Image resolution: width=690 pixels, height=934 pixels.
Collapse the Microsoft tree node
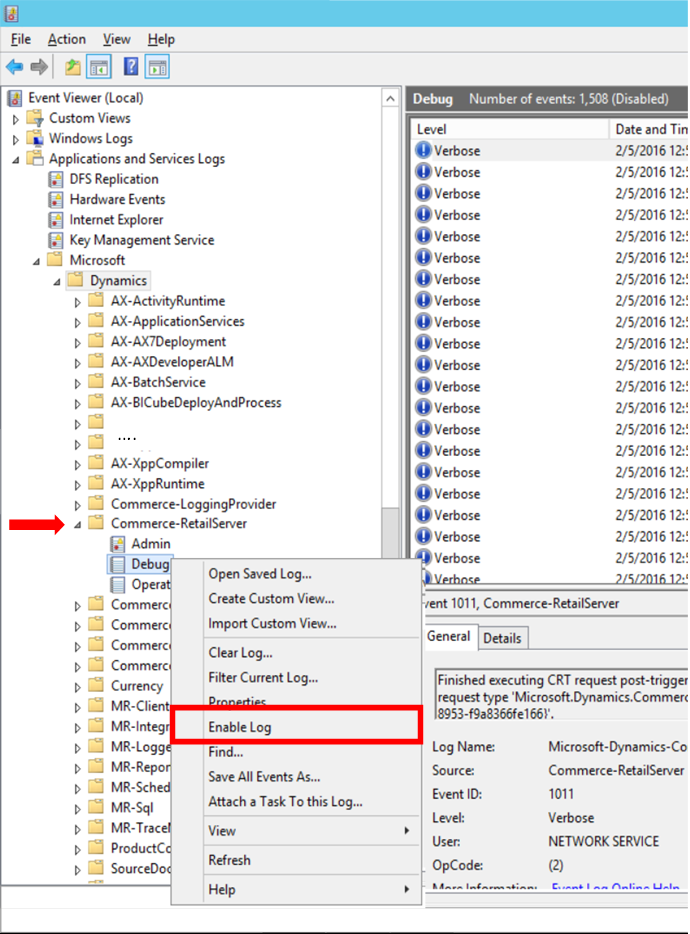tap(36, 261)
